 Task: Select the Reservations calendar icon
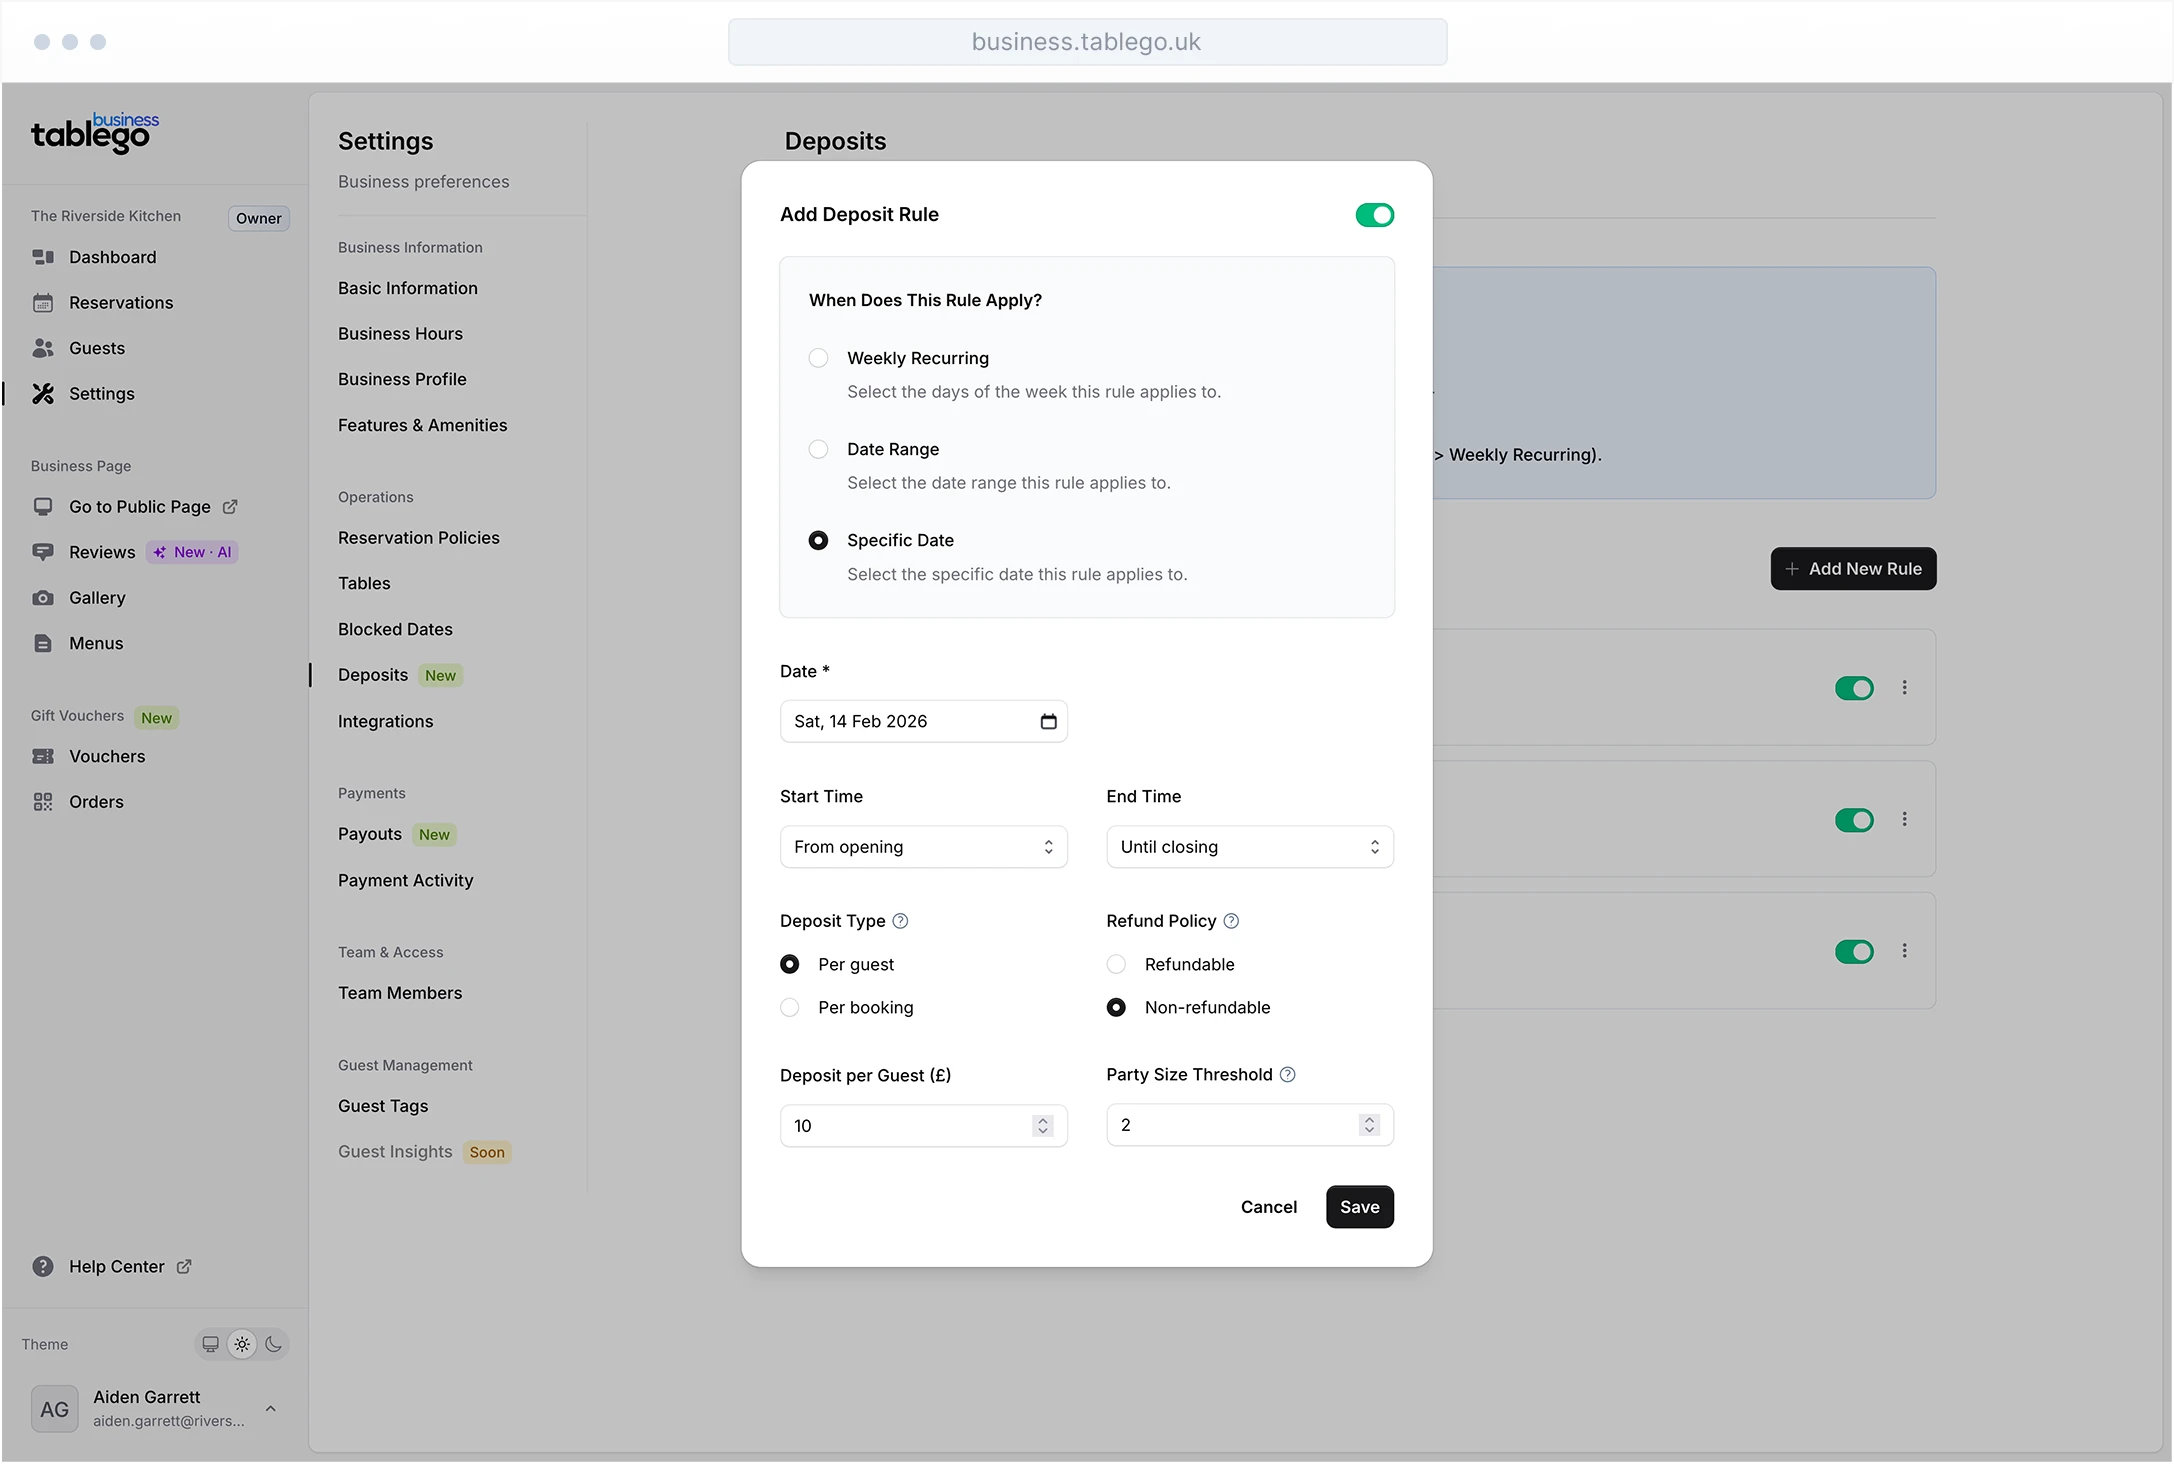(43, 302)
